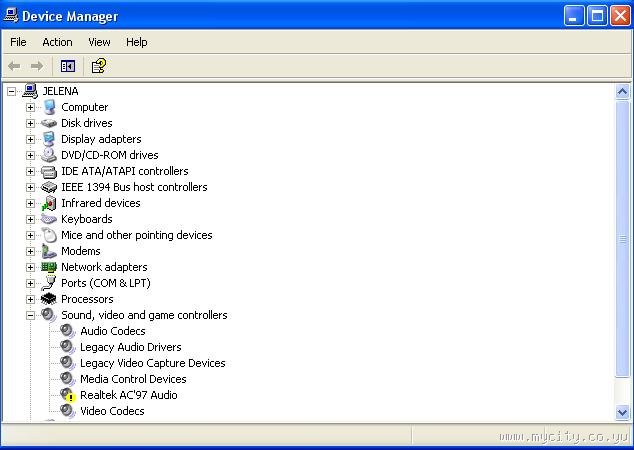Click the Ports (COM & LPT) plug icon
This screenshot has width=634, height=450.
point(49,283)
